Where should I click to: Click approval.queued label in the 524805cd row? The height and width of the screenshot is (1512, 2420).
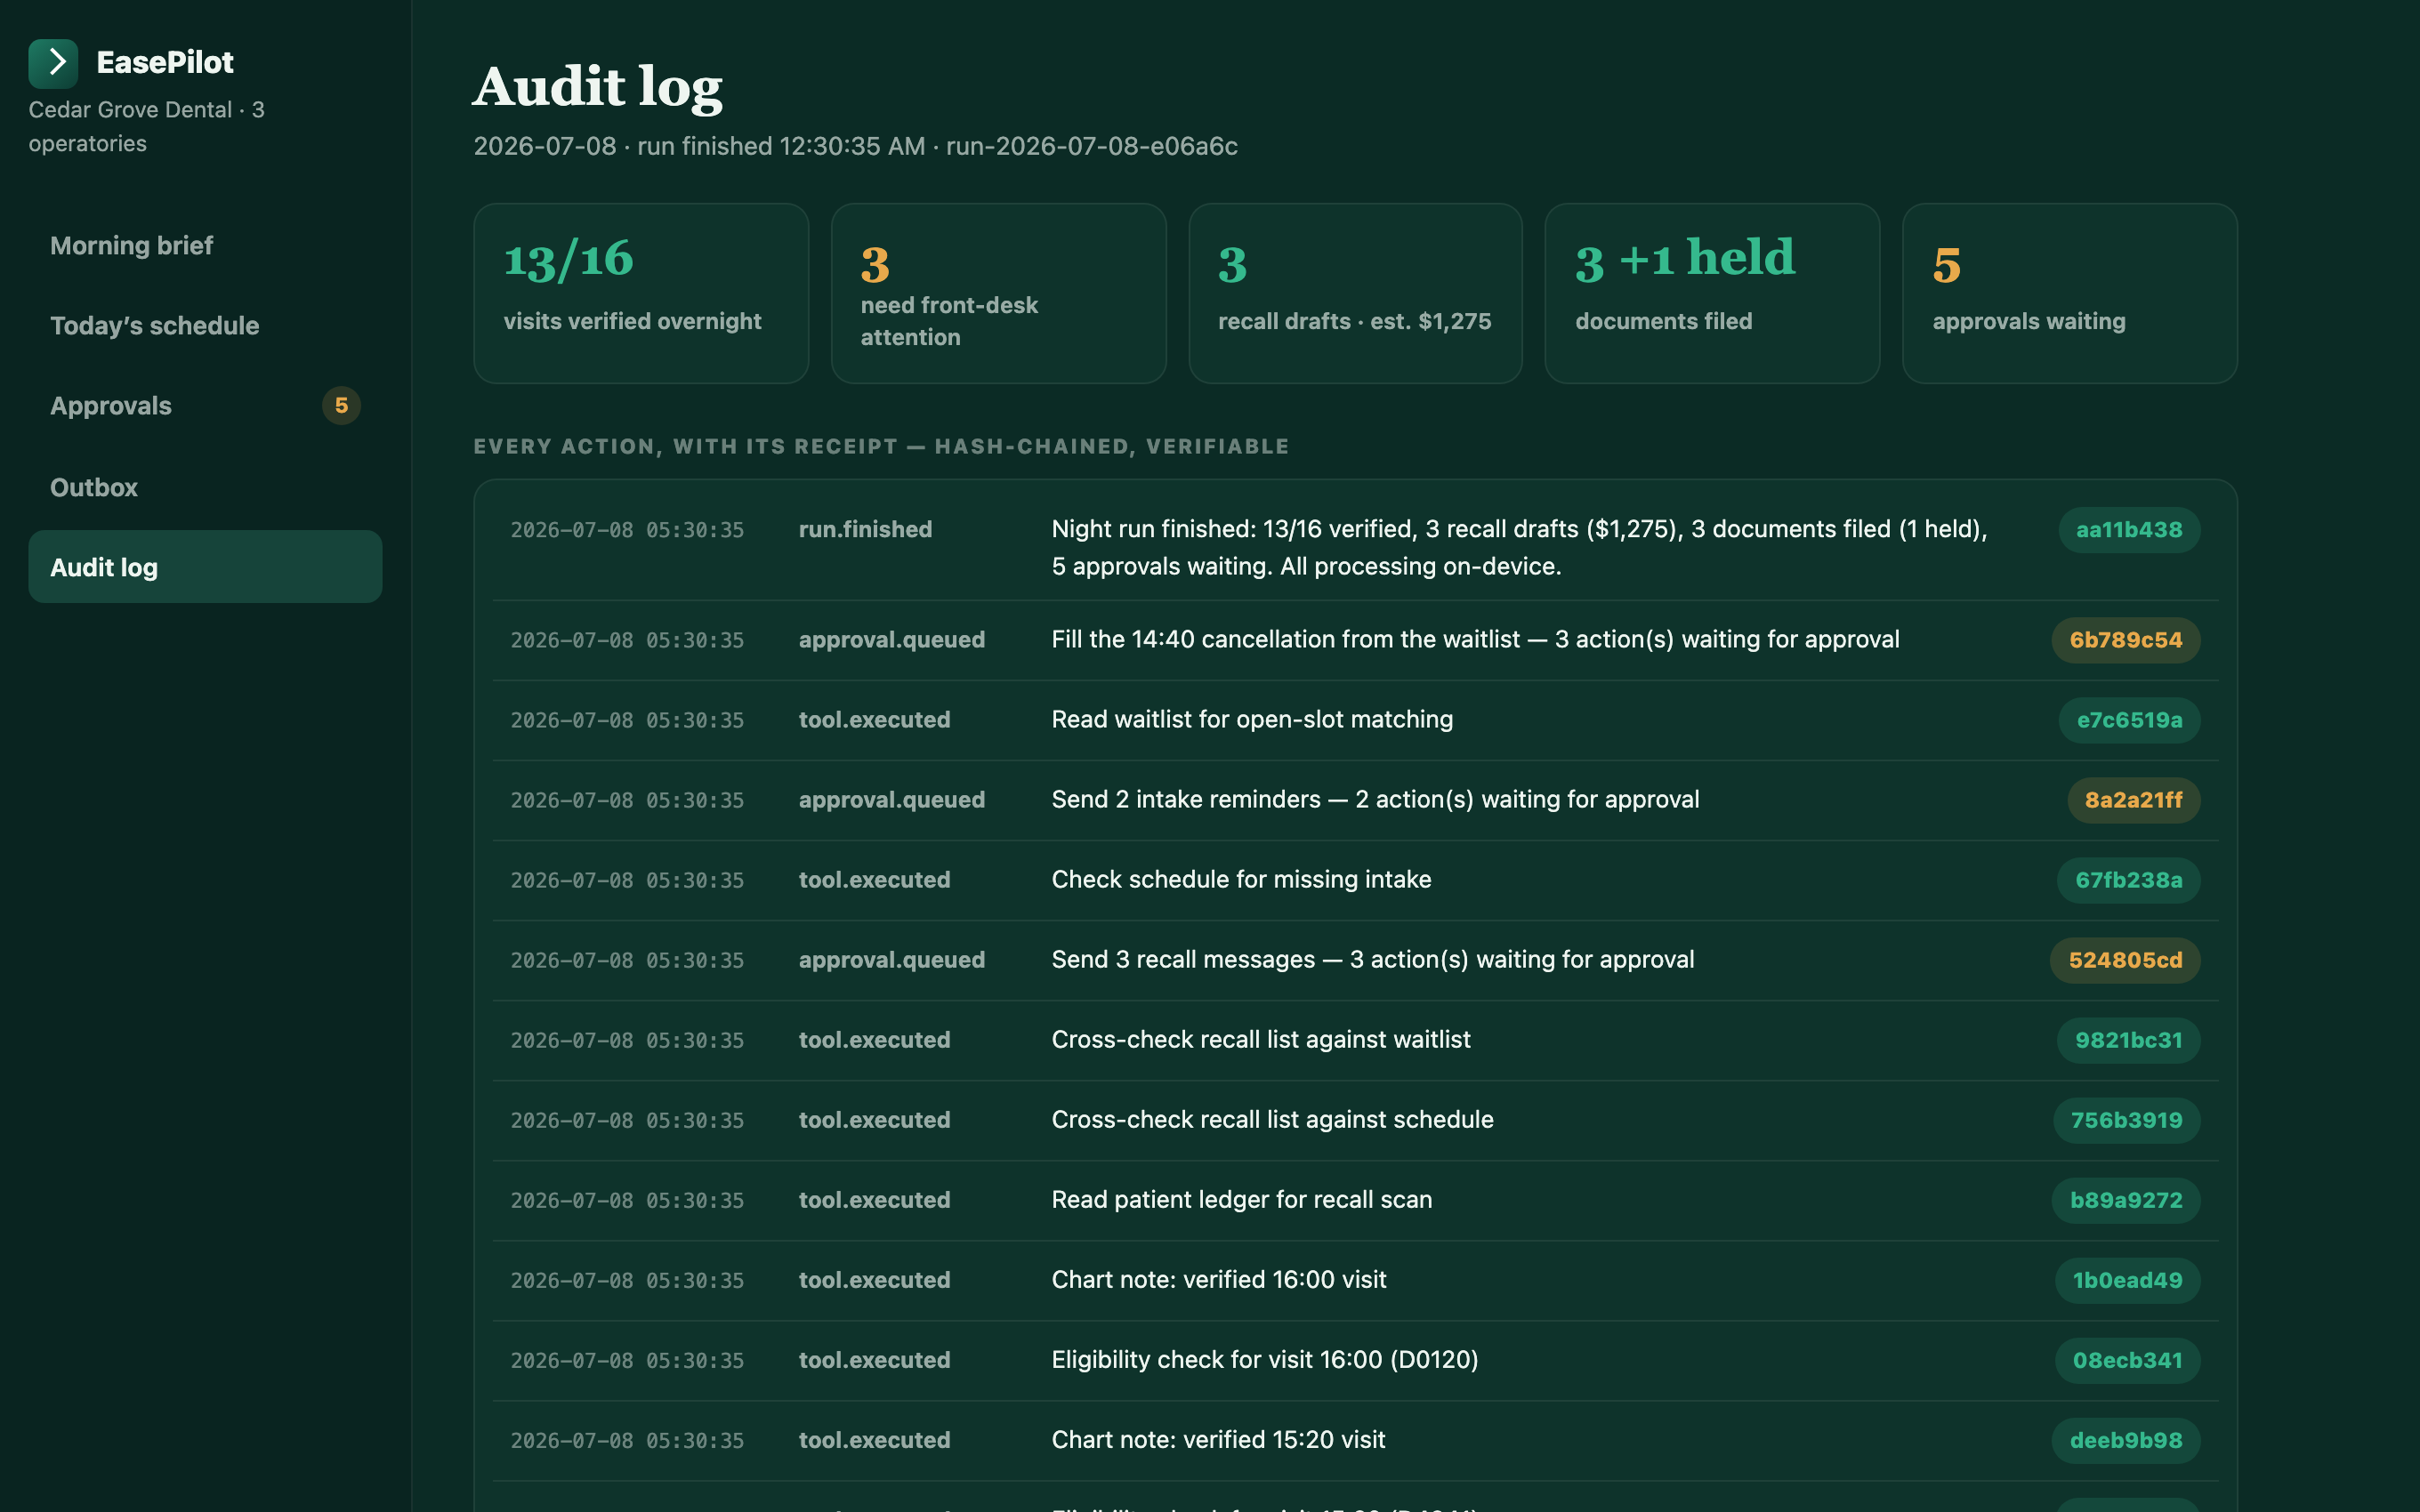tap(891, 959)
